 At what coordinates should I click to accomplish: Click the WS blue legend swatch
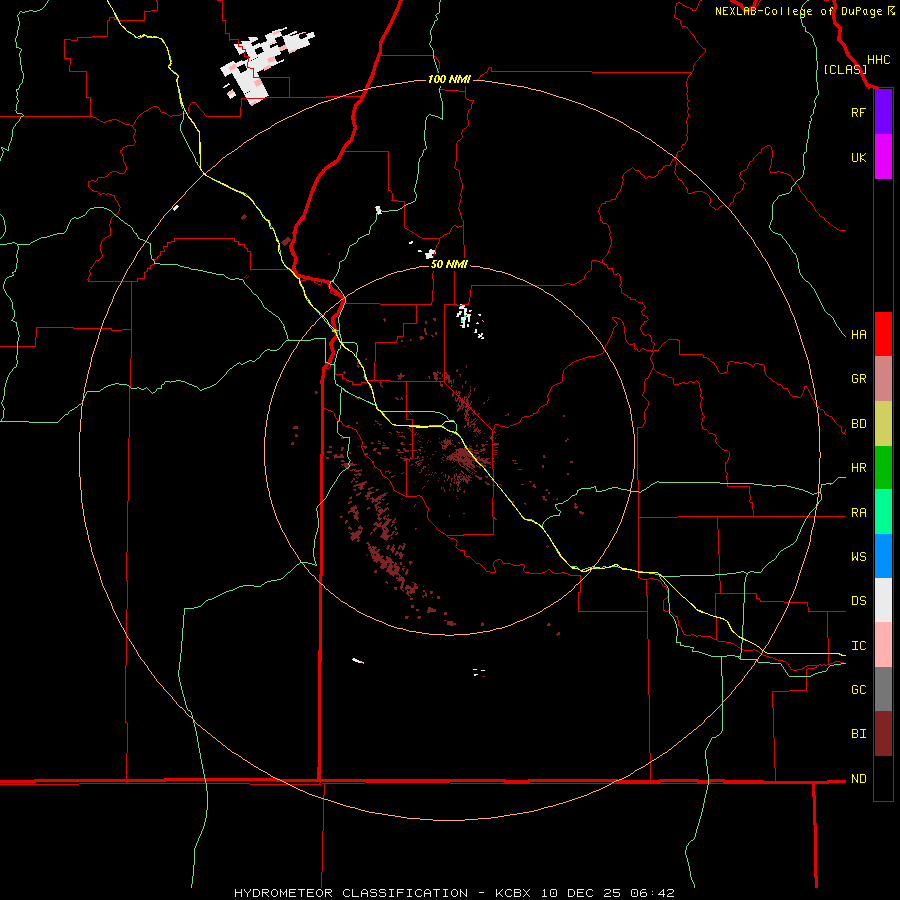coord(883,556)
